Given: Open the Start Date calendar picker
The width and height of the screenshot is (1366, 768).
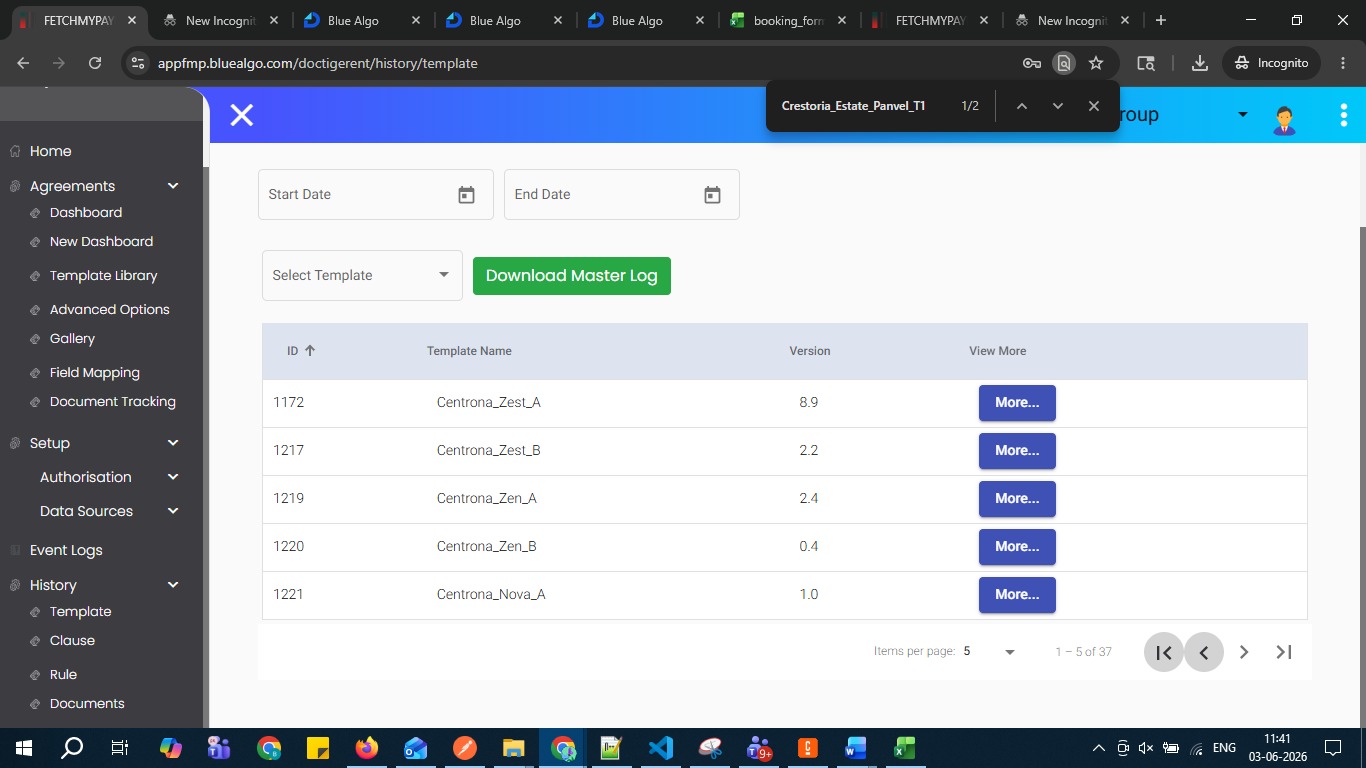Looking at the screenshot, I should pos(466,195).
